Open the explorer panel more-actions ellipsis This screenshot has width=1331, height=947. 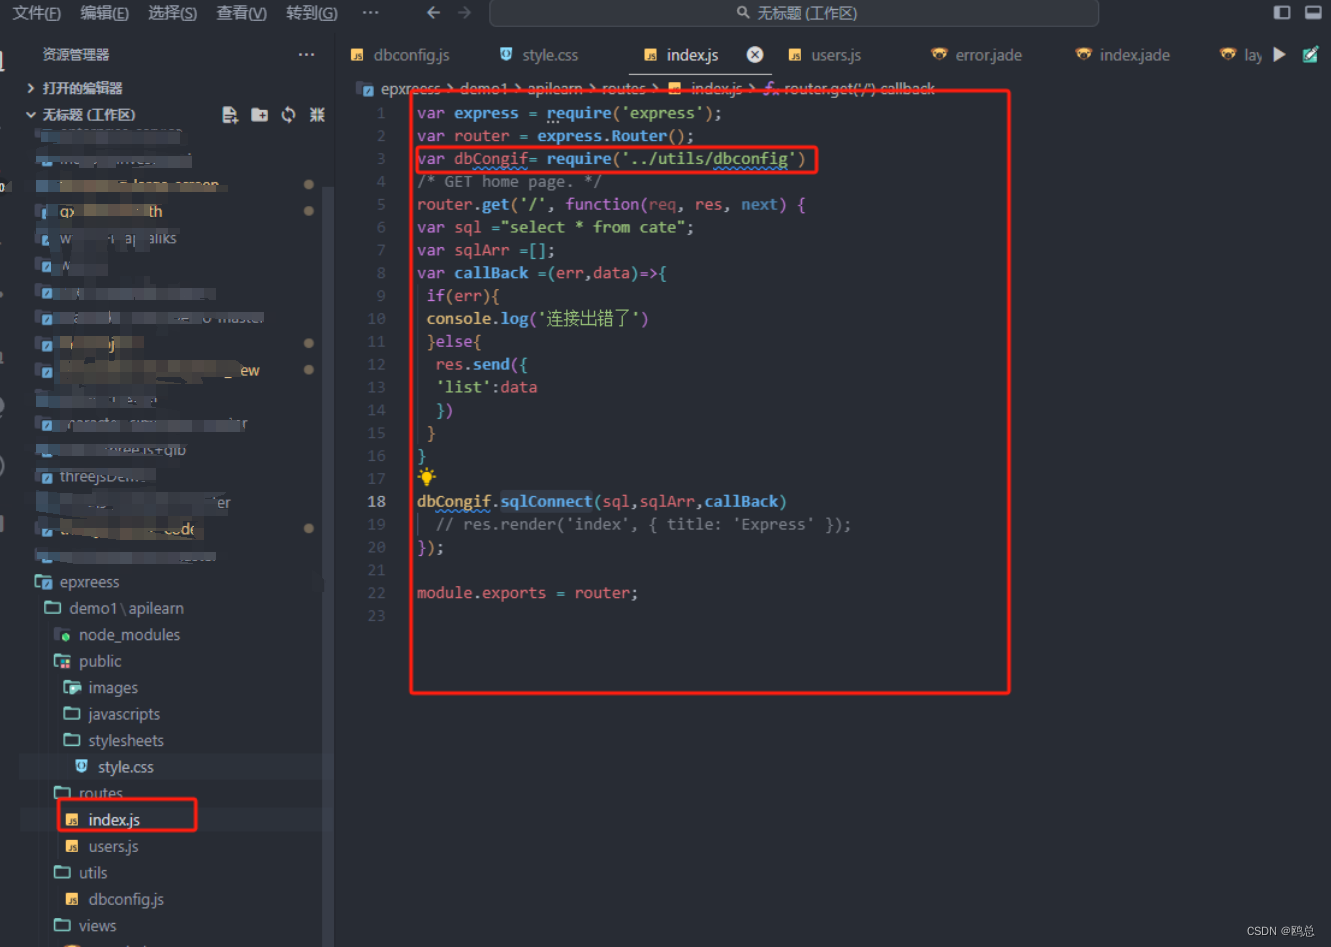[x=306, y=55]
